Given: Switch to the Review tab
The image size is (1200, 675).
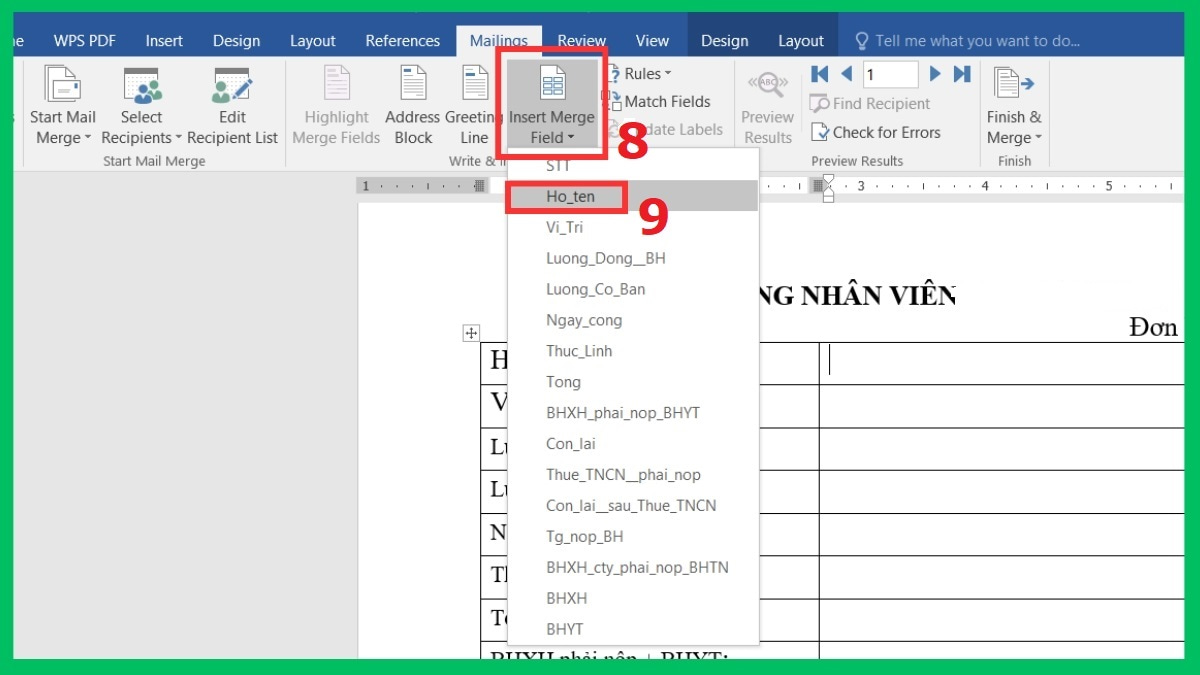Looking at the screenshot, I should (x=581, y=40).
